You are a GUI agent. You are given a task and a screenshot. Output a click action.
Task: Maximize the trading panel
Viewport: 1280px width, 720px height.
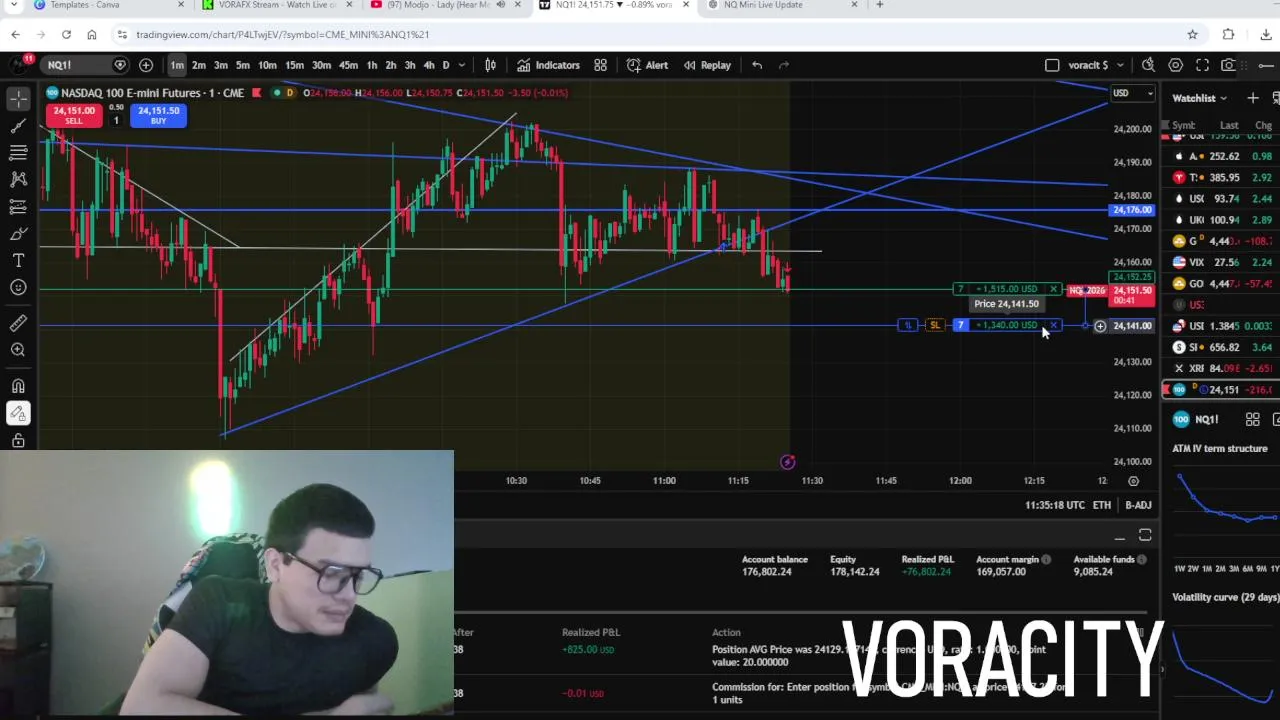pyautogui.click(x=1145, y=536)
